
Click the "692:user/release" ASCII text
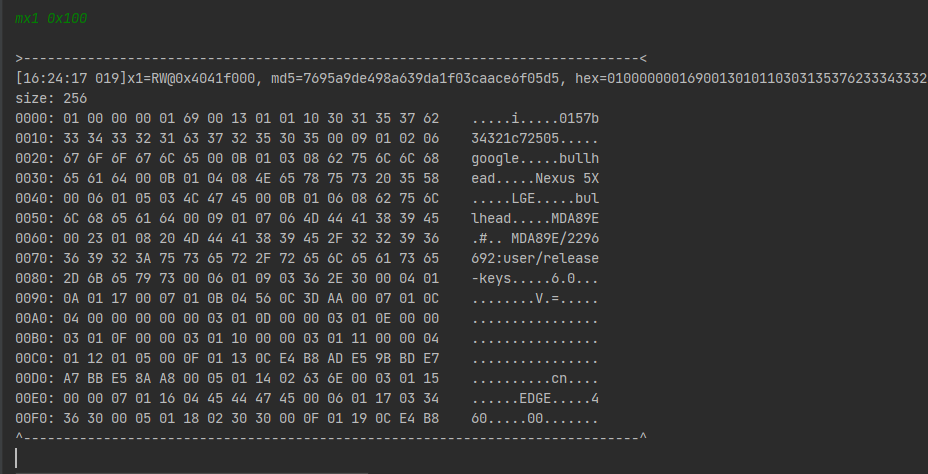[535, 258]
